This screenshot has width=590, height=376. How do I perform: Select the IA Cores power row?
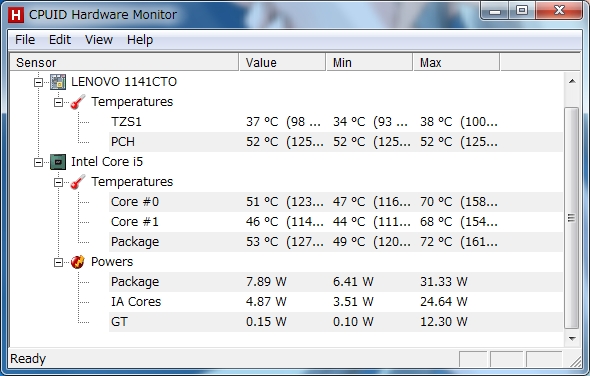pos(336,302)
